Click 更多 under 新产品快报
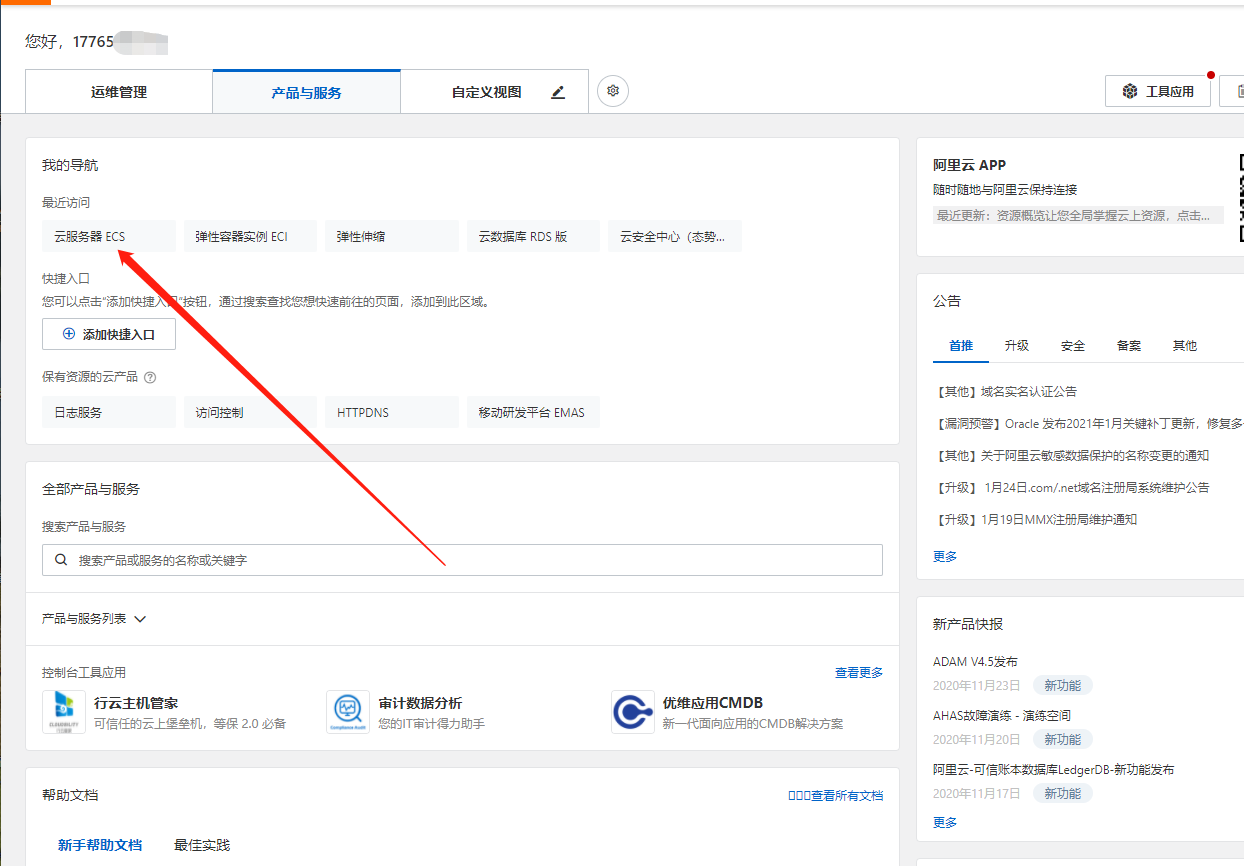The height and width of the screenshot is (866, 1244). (945, 822)
